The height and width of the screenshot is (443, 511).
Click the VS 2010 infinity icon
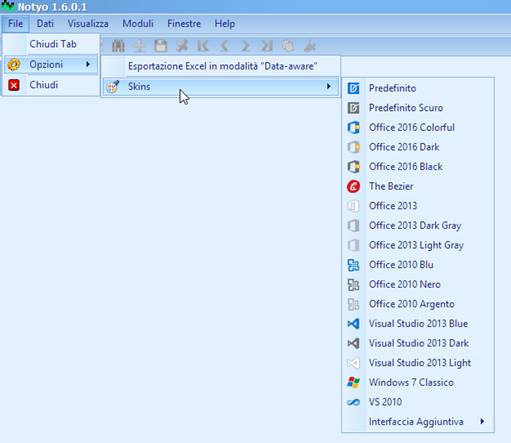coord(353,402)
